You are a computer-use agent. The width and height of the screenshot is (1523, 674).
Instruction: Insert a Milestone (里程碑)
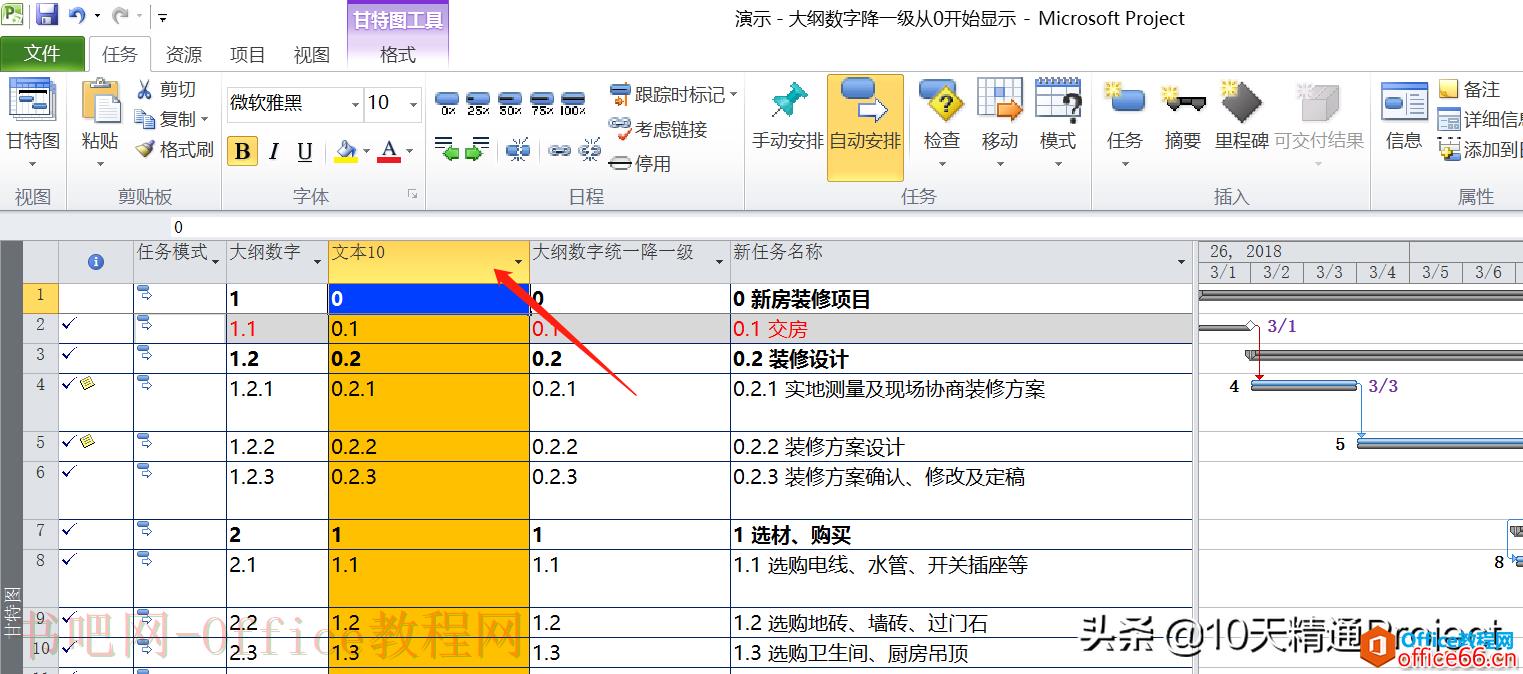point(1241,115)
